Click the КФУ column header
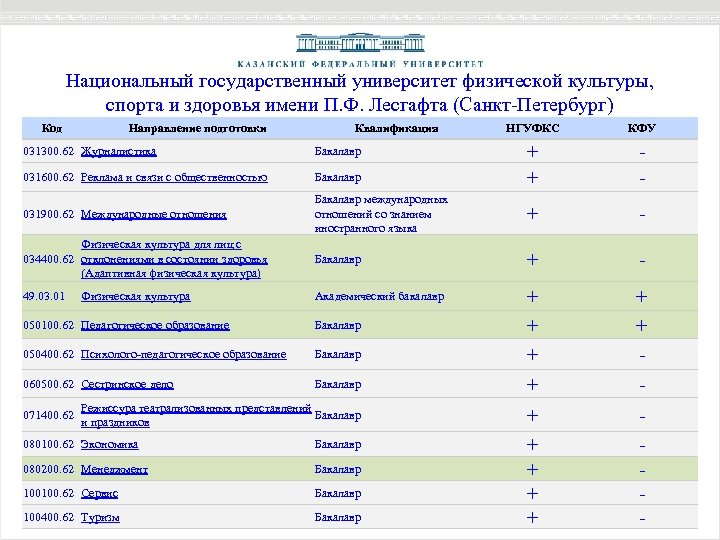This screenshot has height=540, width=720. click(x=641, y=128)
